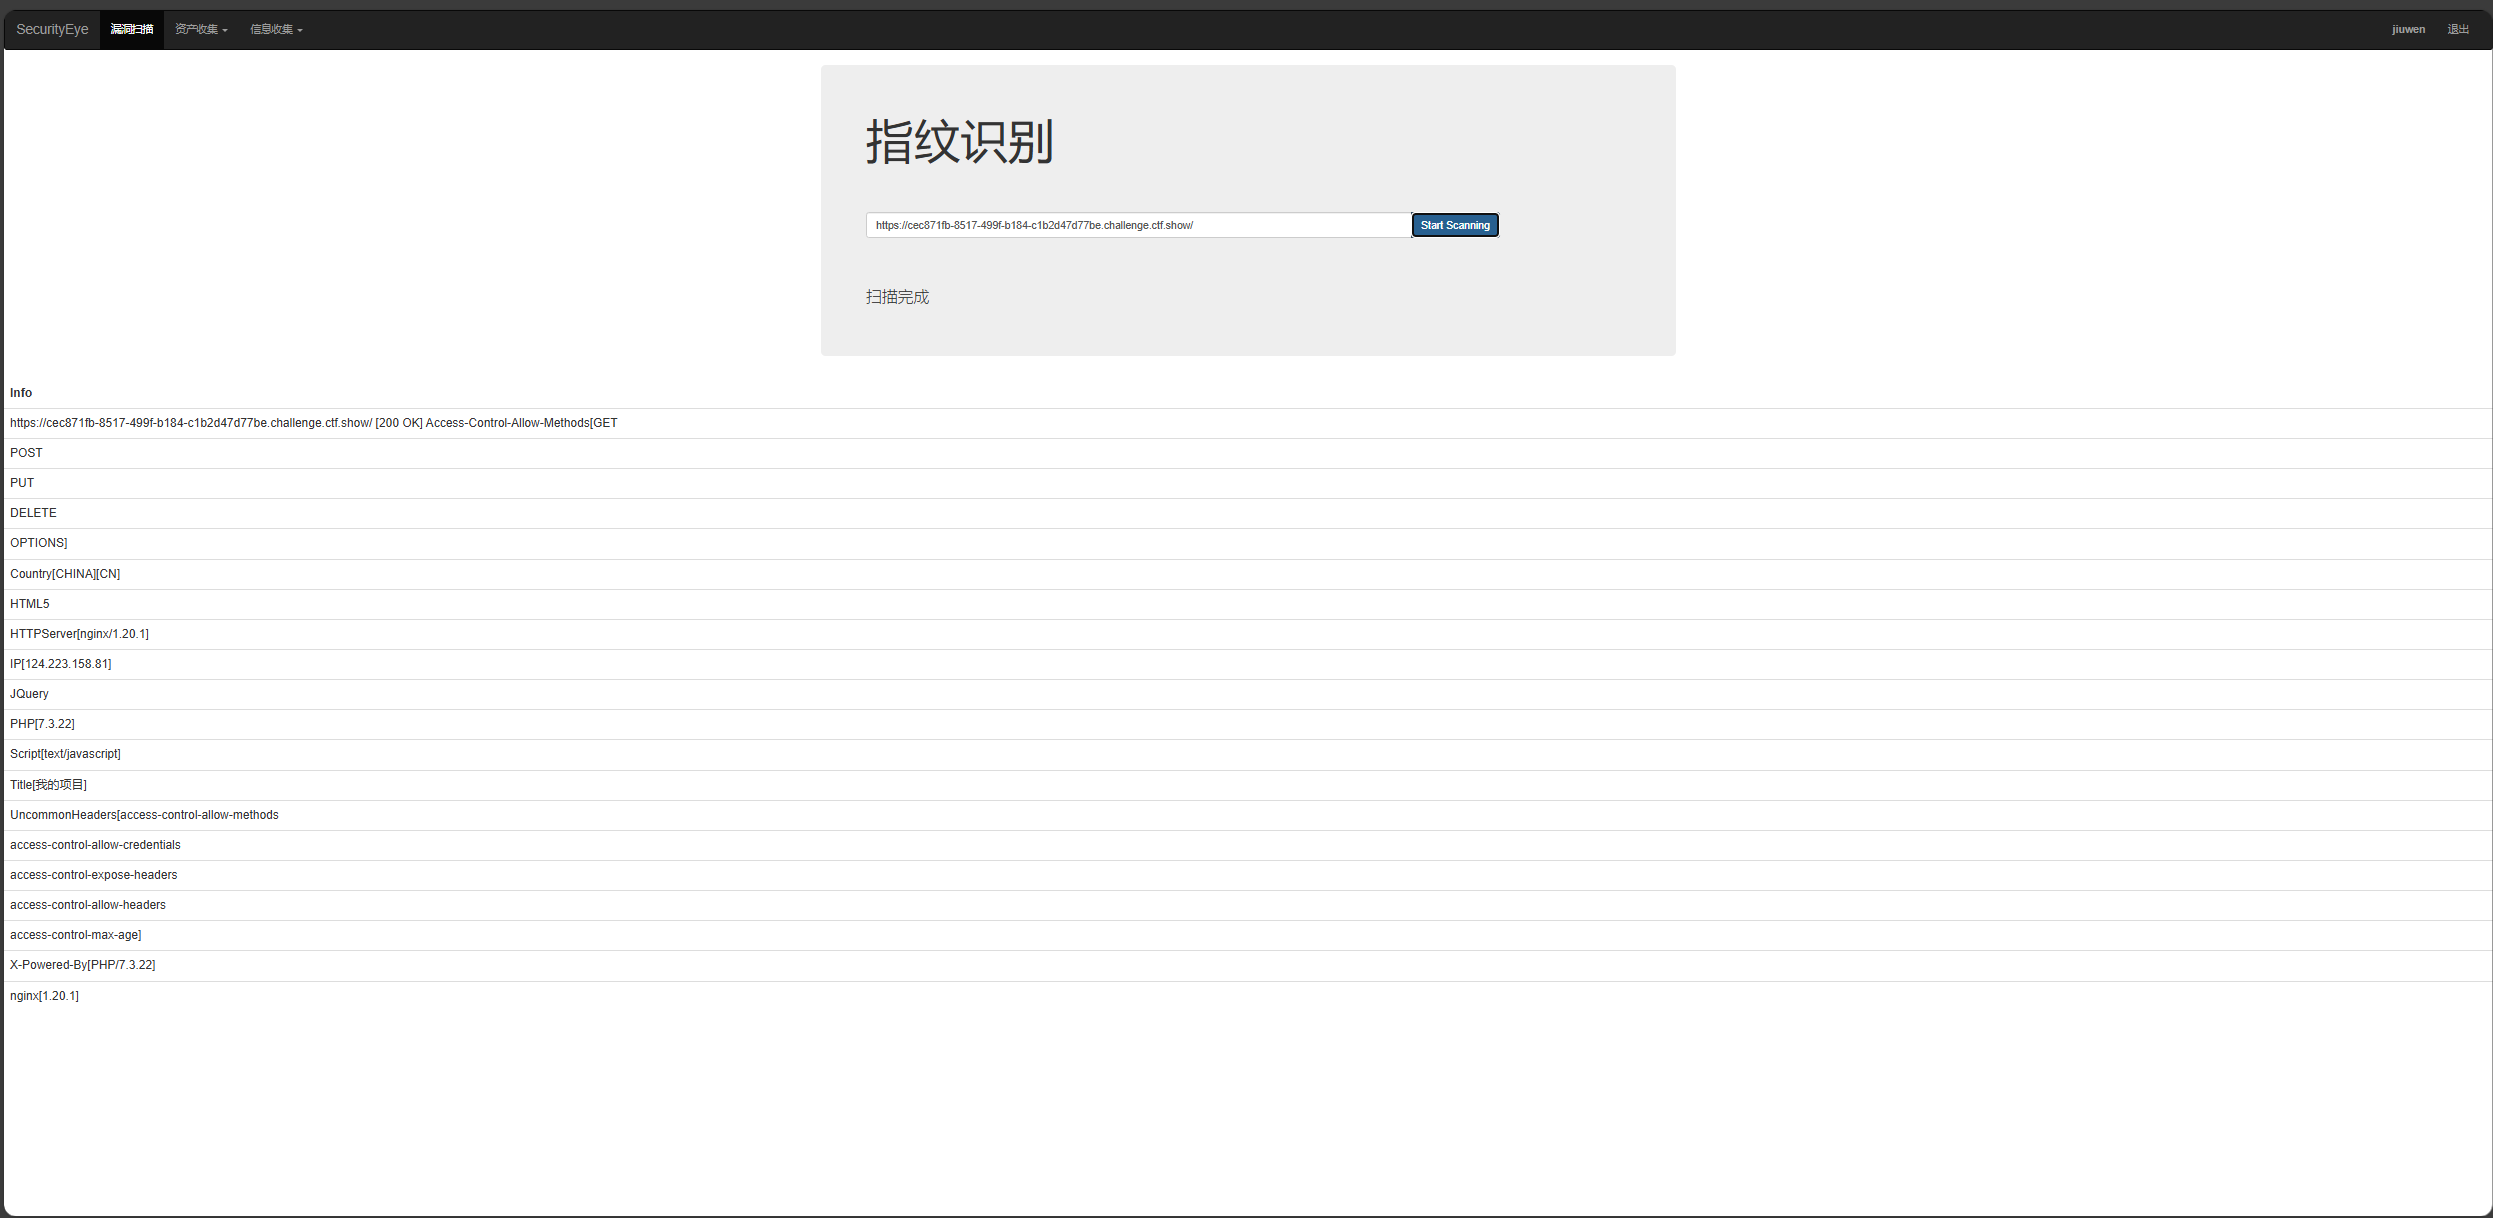The width and height of the screenshot is (2493, 1218).
Task: Open the 漏洞扫描 nav tab
Action: (131, 29)
